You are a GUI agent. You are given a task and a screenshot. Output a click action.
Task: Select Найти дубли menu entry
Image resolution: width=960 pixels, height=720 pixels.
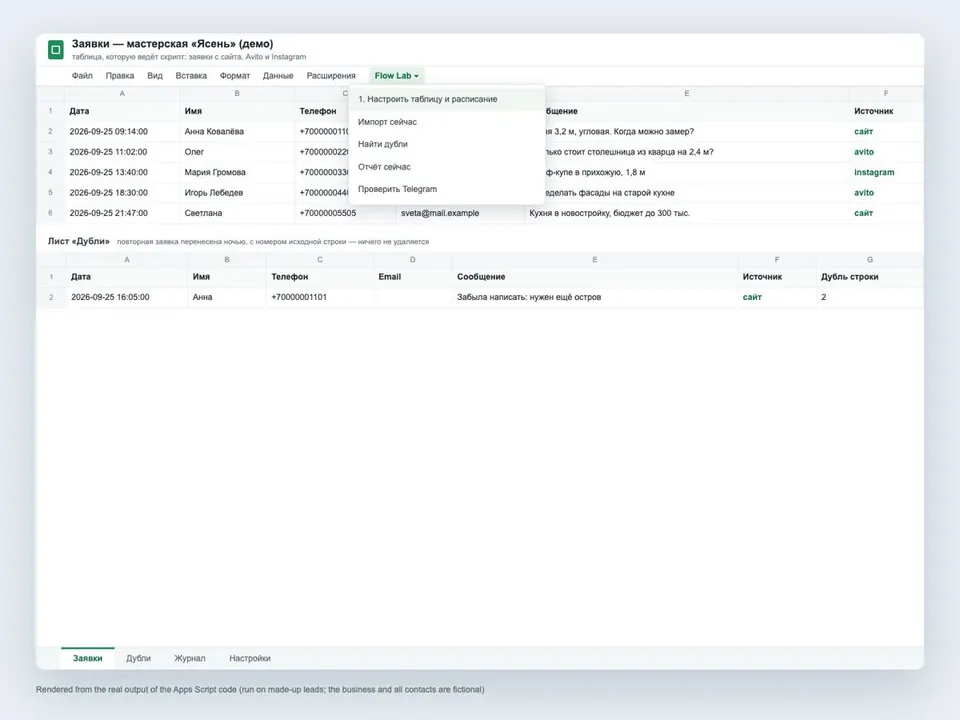[446, 144]
